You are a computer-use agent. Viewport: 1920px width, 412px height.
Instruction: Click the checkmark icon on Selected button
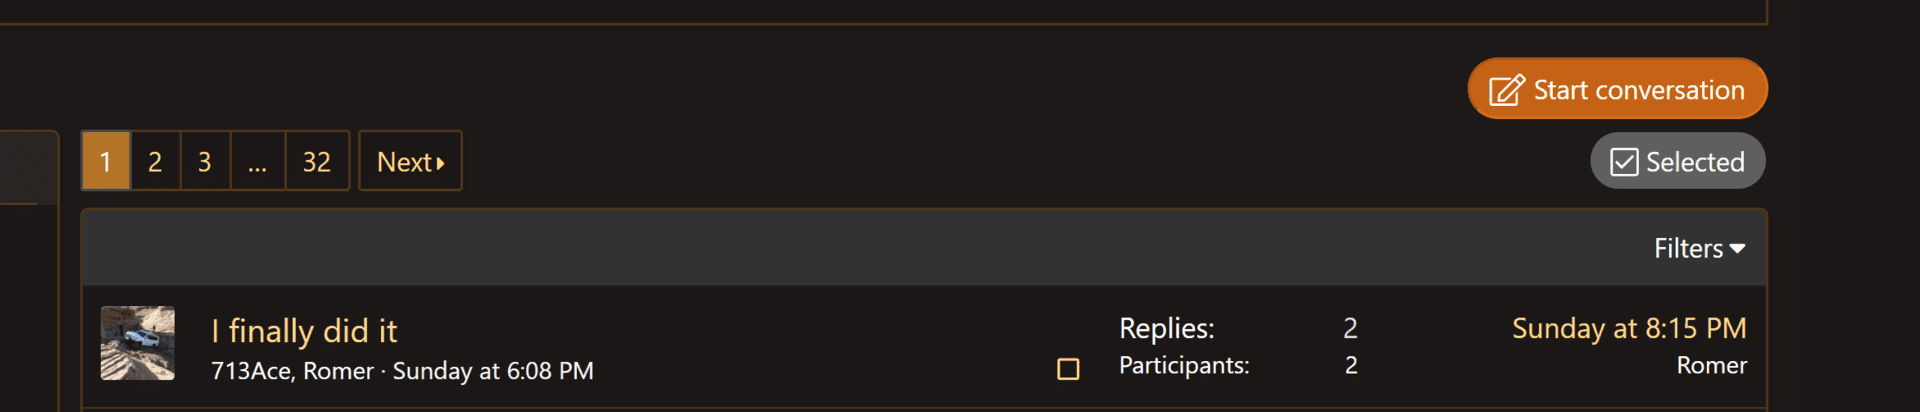pyautogui.click(x=1624, y=162)
